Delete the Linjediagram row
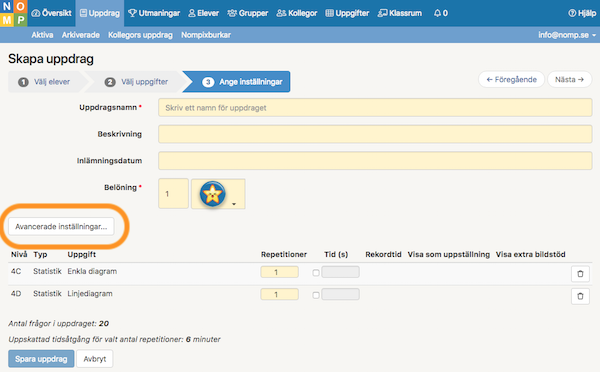This screenshot has width=600, height=372. point(580,296)
